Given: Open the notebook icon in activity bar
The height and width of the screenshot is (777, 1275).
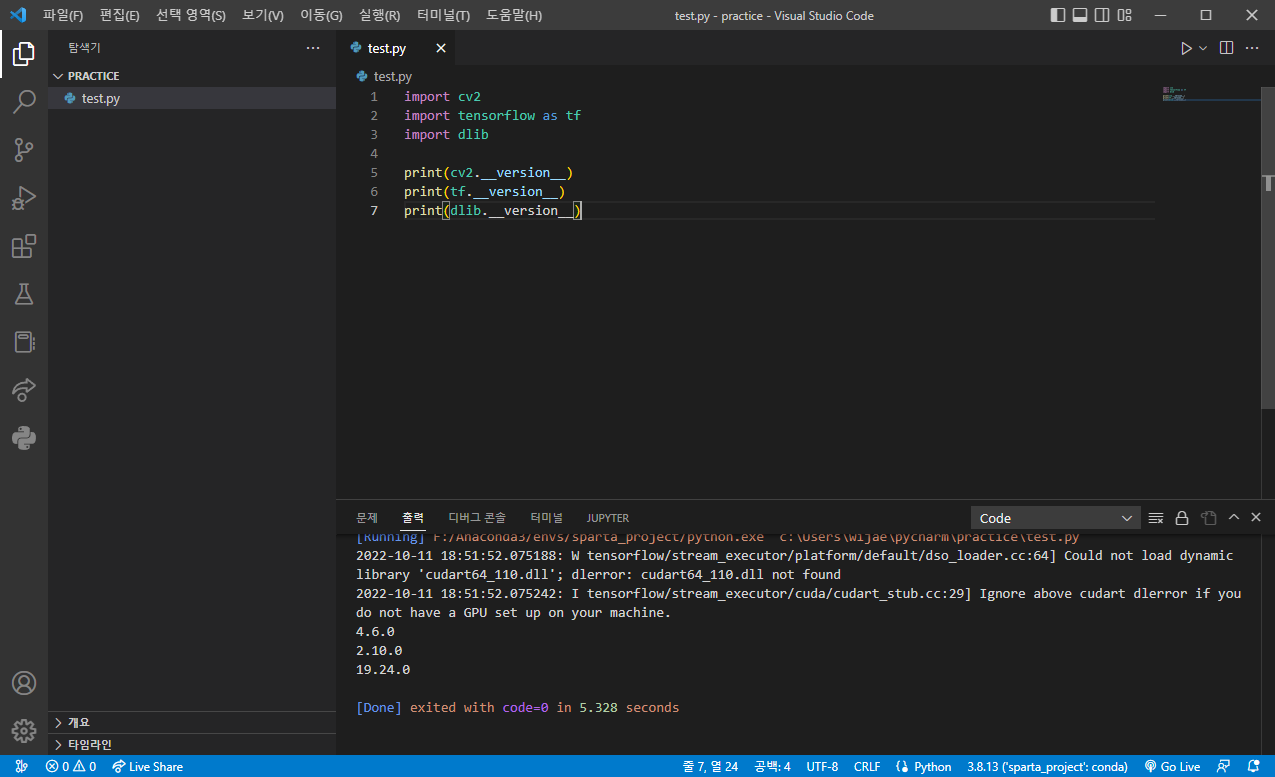Looking at the screenshot, I should pyautogui.click(x=24, y=342).
